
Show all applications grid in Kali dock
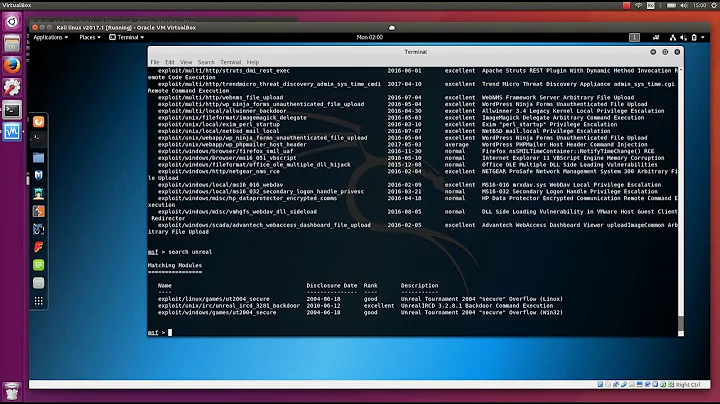[39, 301]
